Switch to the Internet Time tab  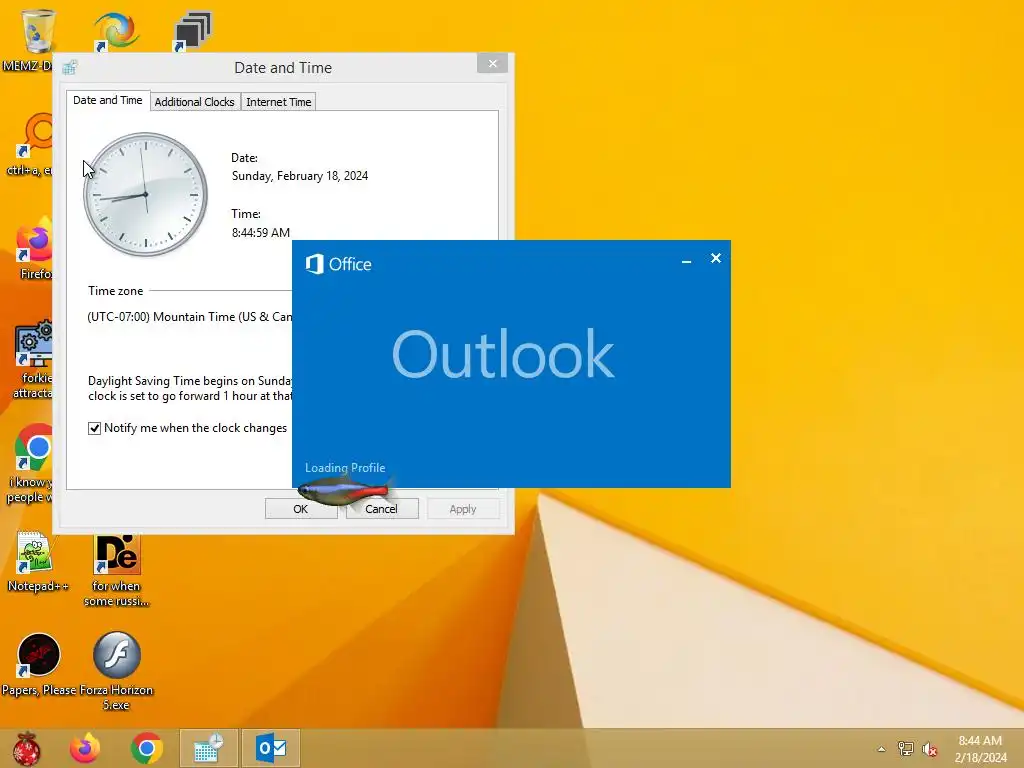pyautogui.click(x=279, y=102)
